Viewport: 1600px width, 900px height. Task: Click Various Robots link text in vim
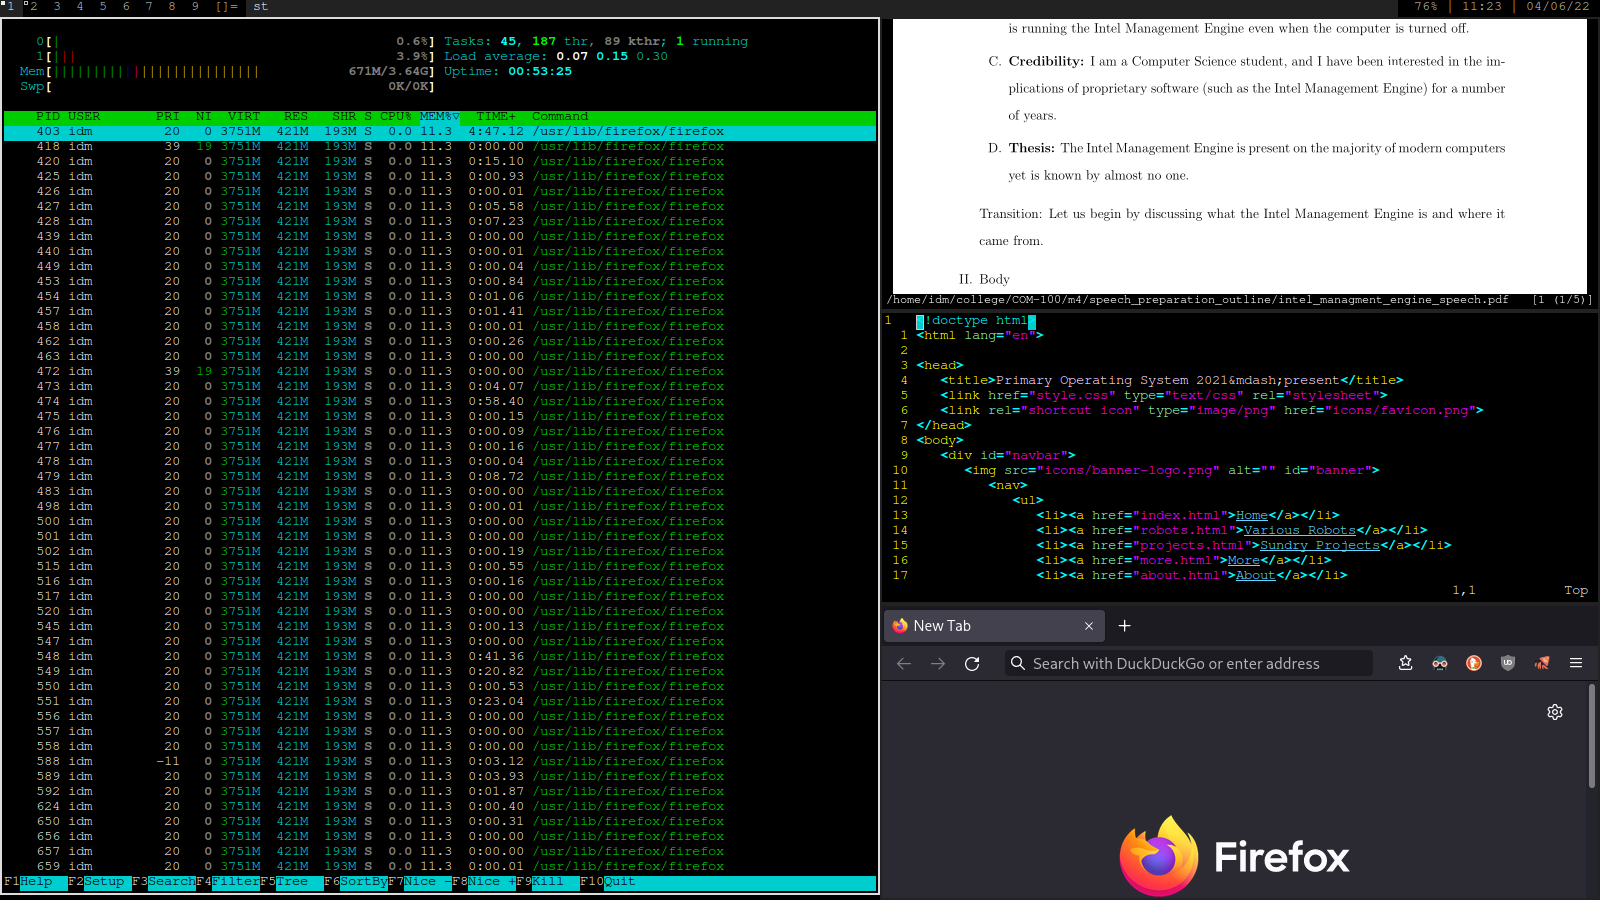[1300, 531]
